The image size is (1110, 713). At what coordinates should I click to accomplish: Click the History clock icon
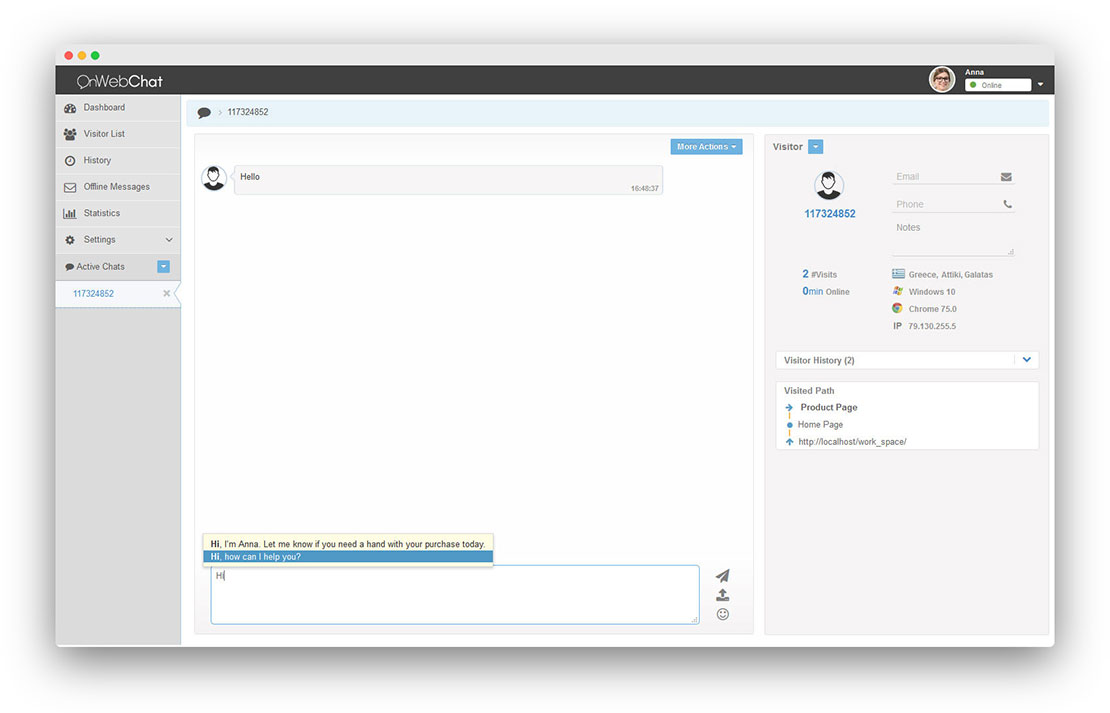click(70, 160)
